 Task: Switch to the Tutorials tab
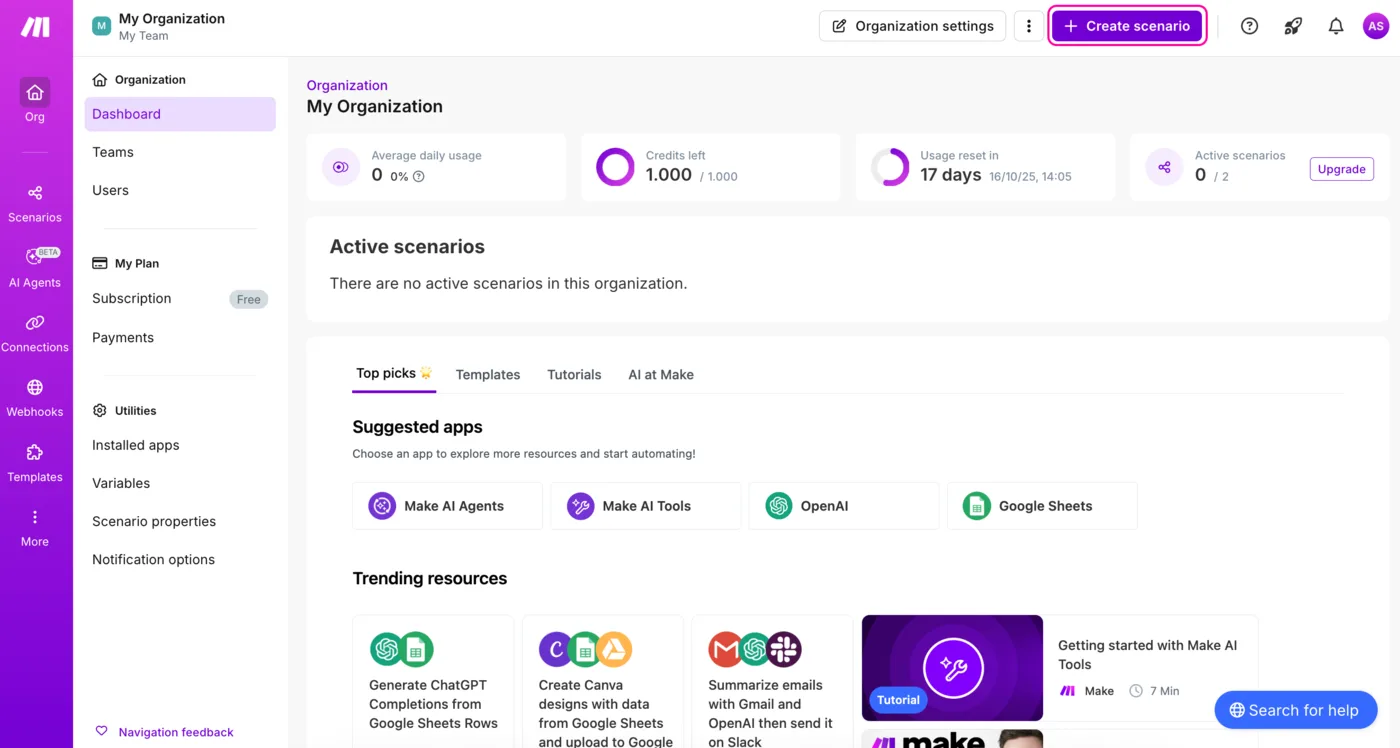point(574,374)
